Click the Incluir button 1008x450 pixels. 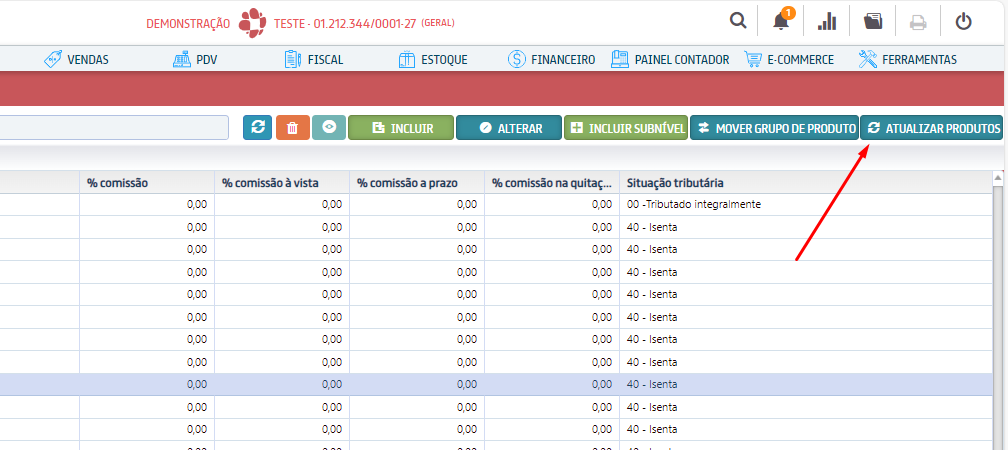pyautogui.click(x=401, y=128)
